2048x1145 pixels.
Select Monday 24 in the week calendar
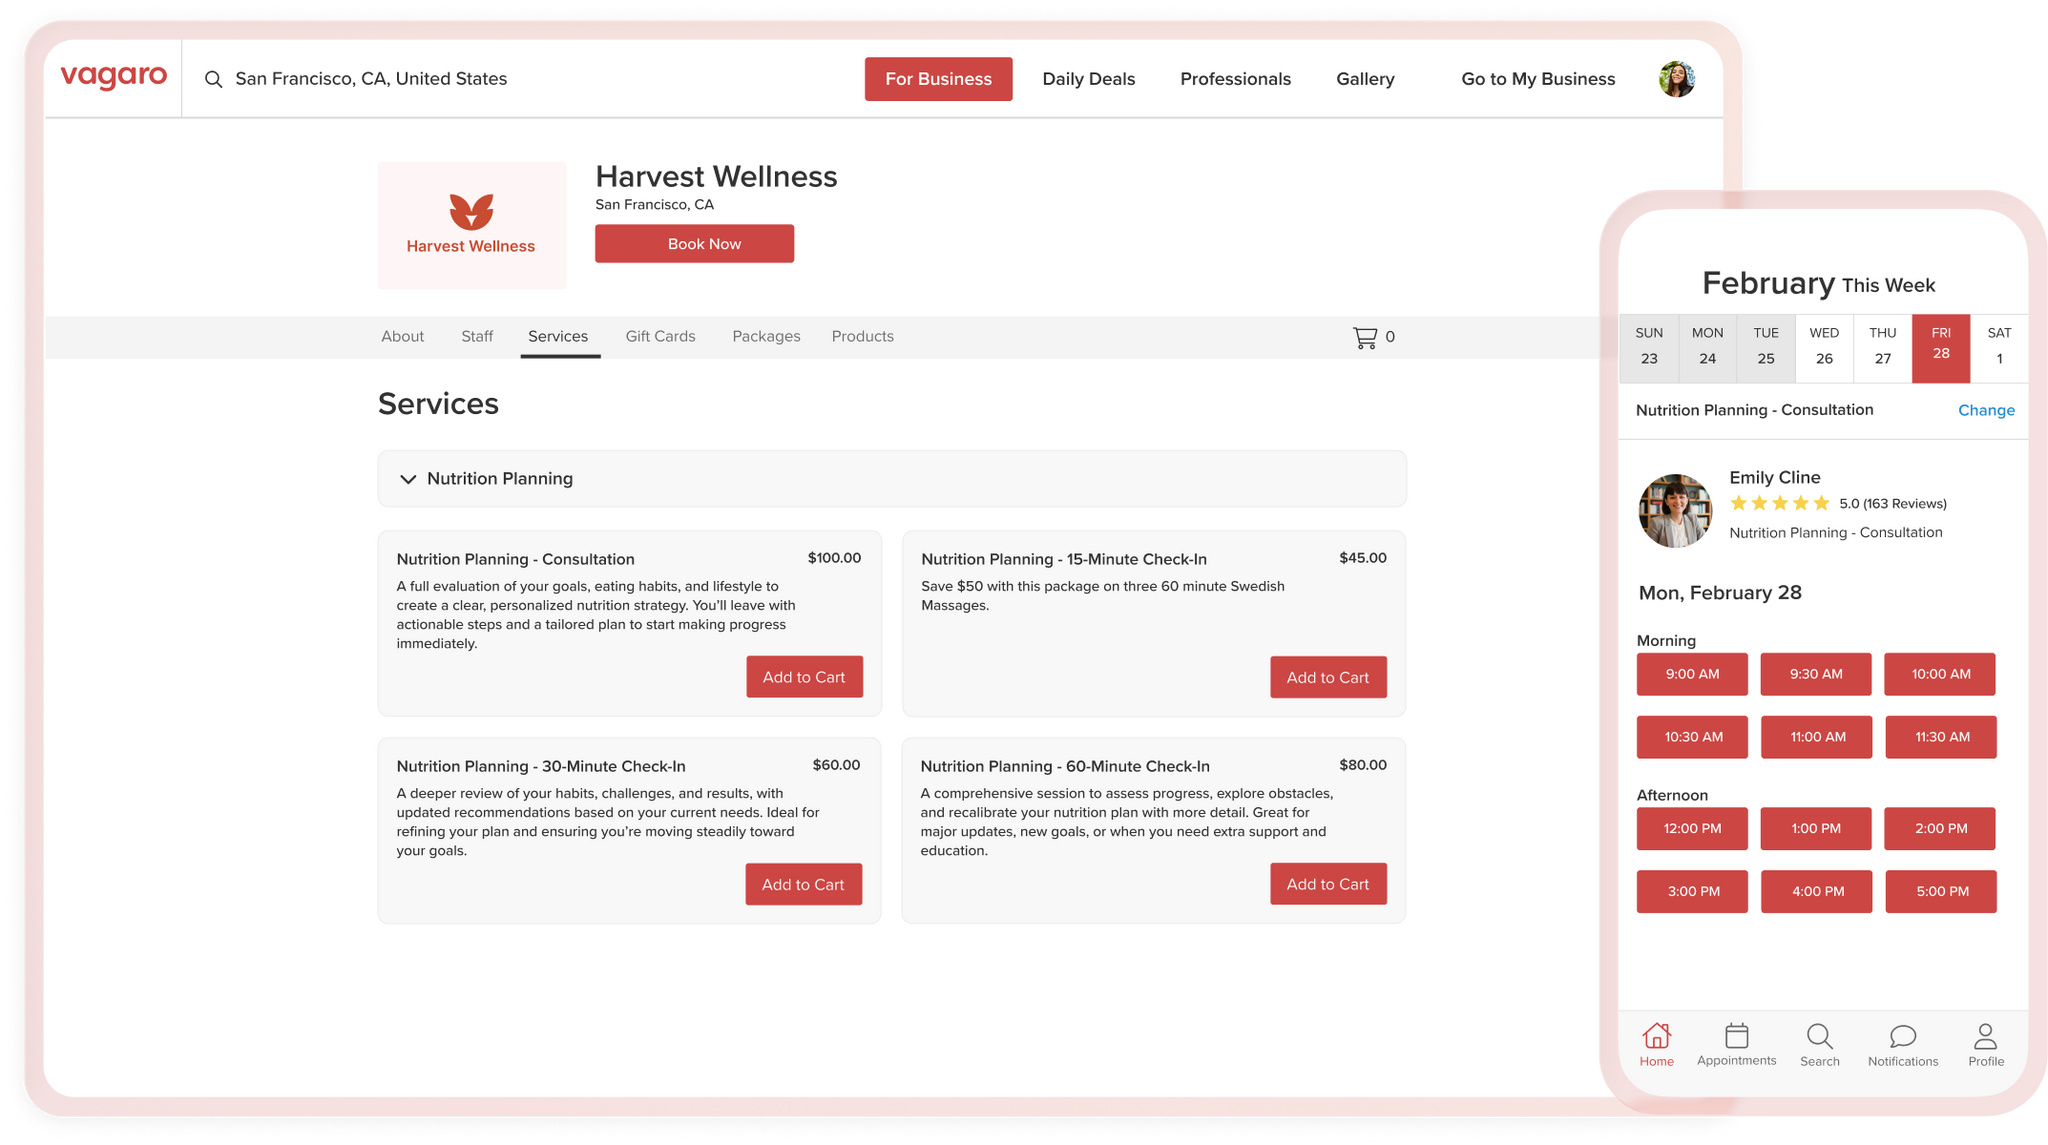pos(1707,346)
